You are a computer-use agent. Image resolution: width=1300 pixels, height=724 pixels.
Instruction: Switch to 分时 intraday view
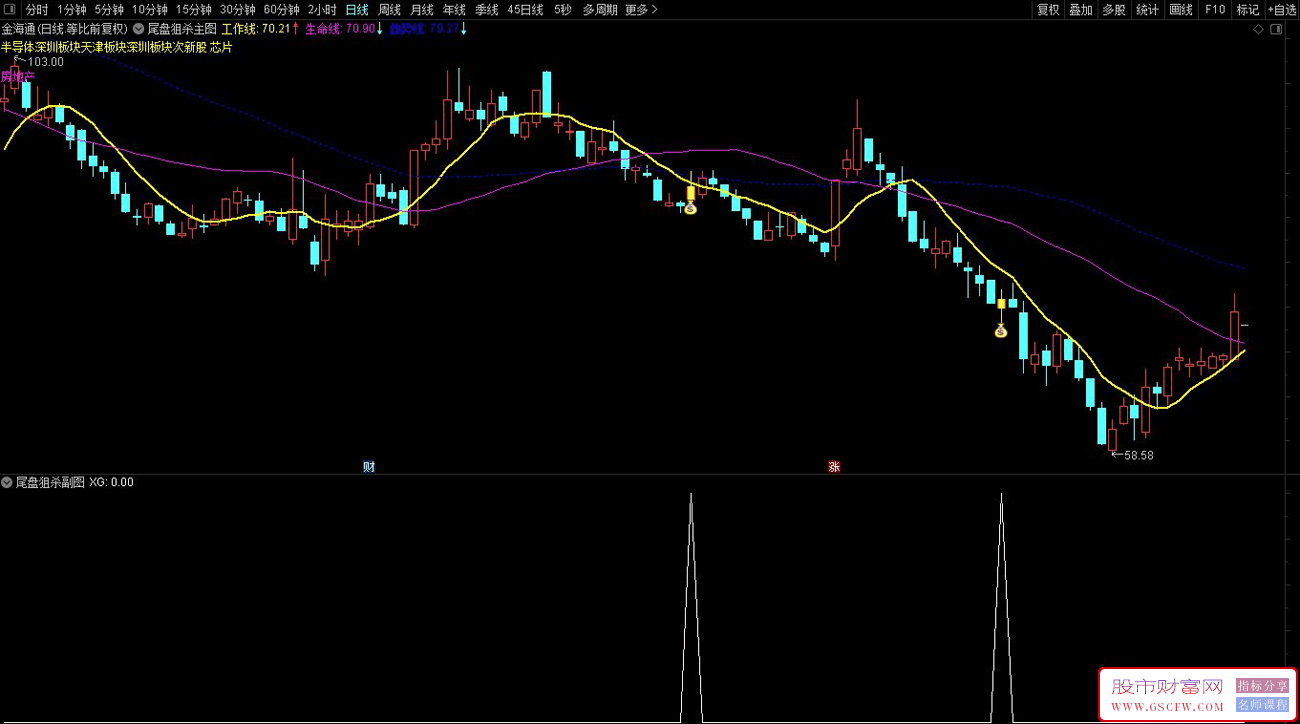coord(37,10)
